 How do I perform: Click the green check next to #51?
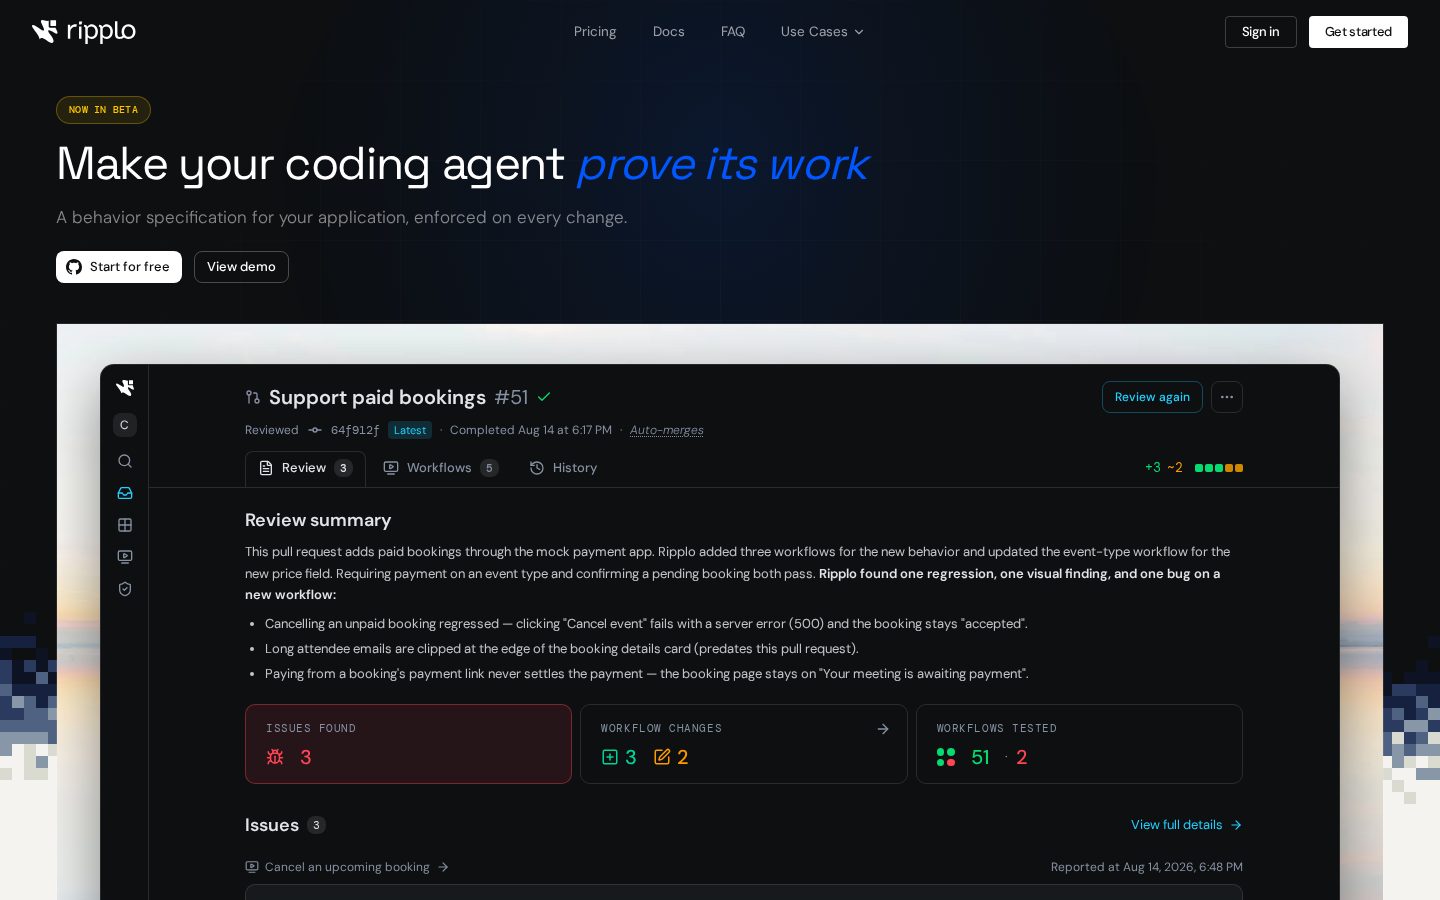[544, 397]
